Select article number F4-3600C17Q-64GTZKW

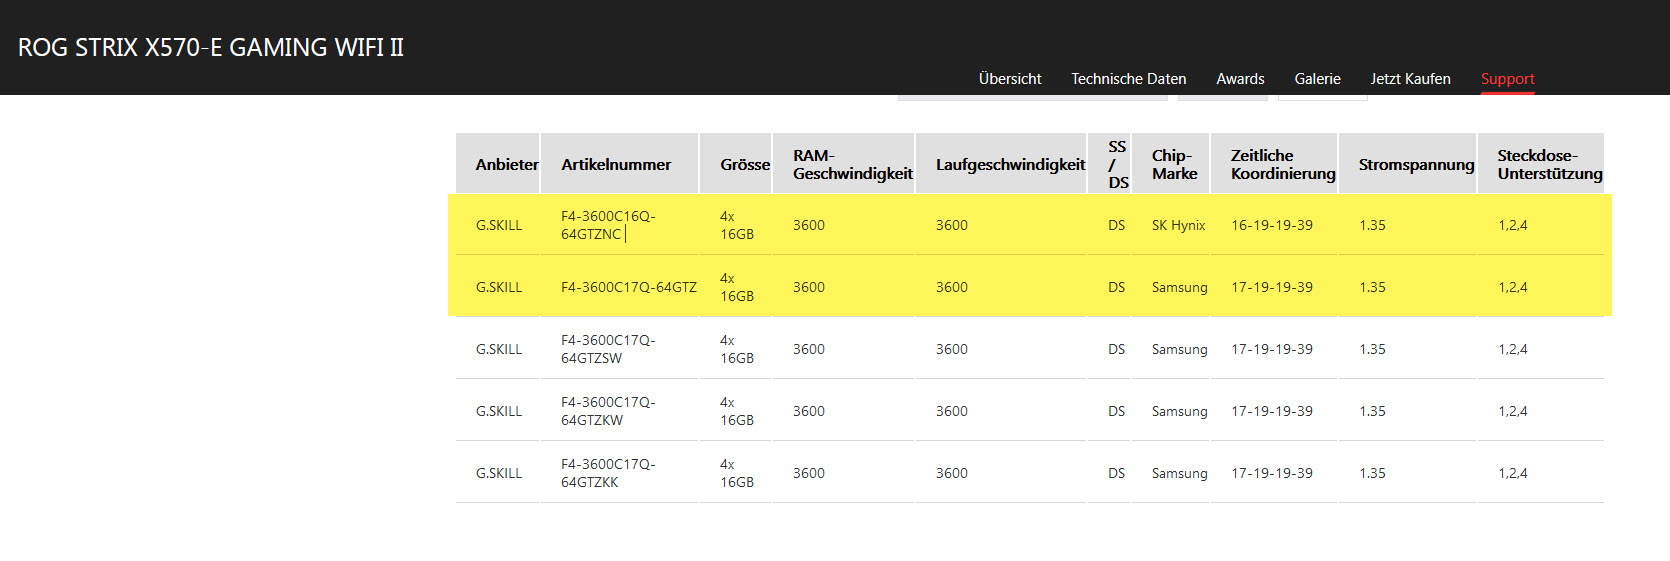click(608, 411)
